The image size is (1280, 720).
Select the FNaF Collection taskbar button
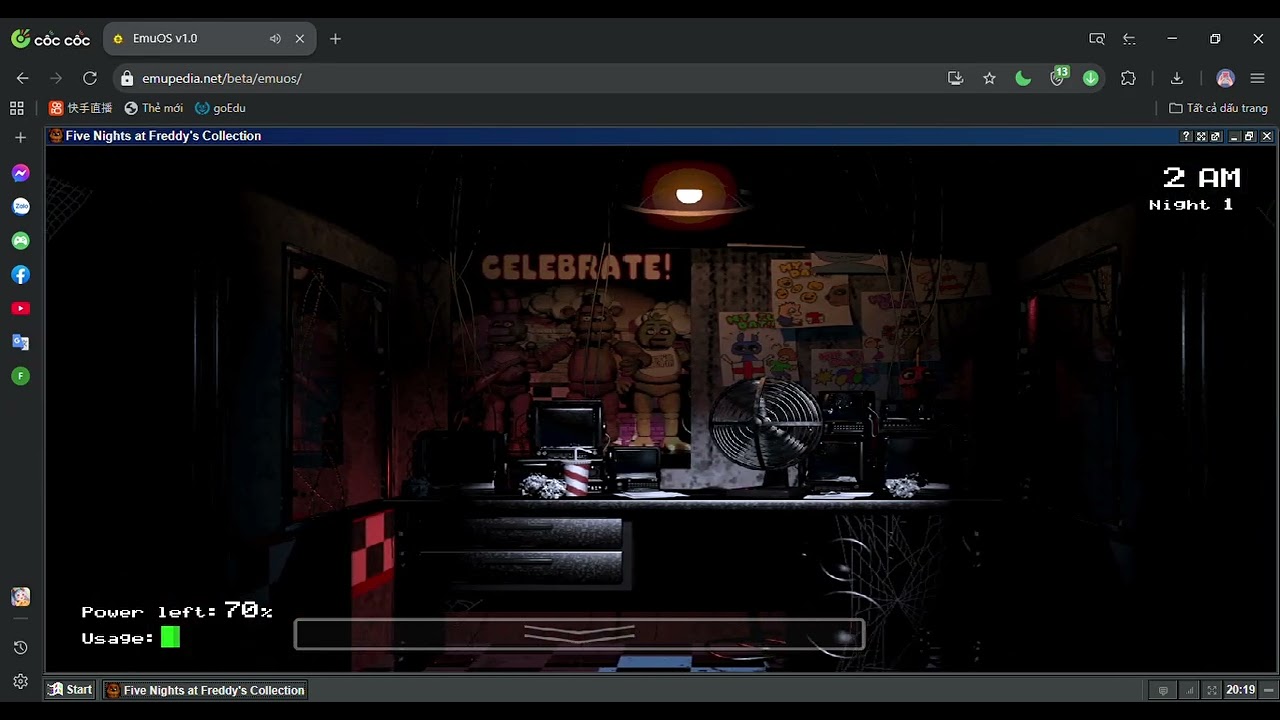[205, 690]
